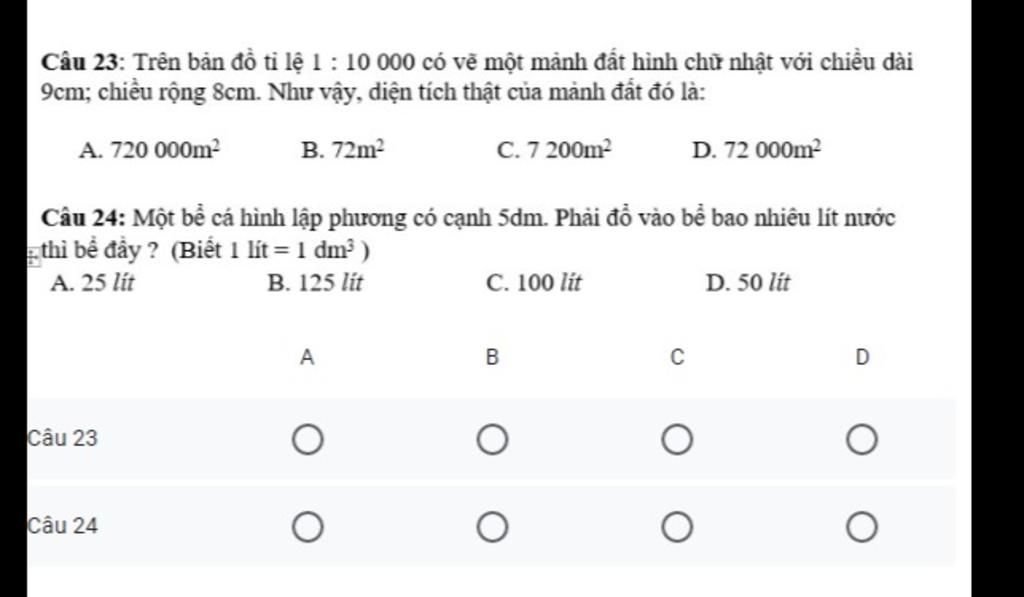Choose option C in the Câu 23 row
The width and height of the screenshot is (1024, 597).
677,439
